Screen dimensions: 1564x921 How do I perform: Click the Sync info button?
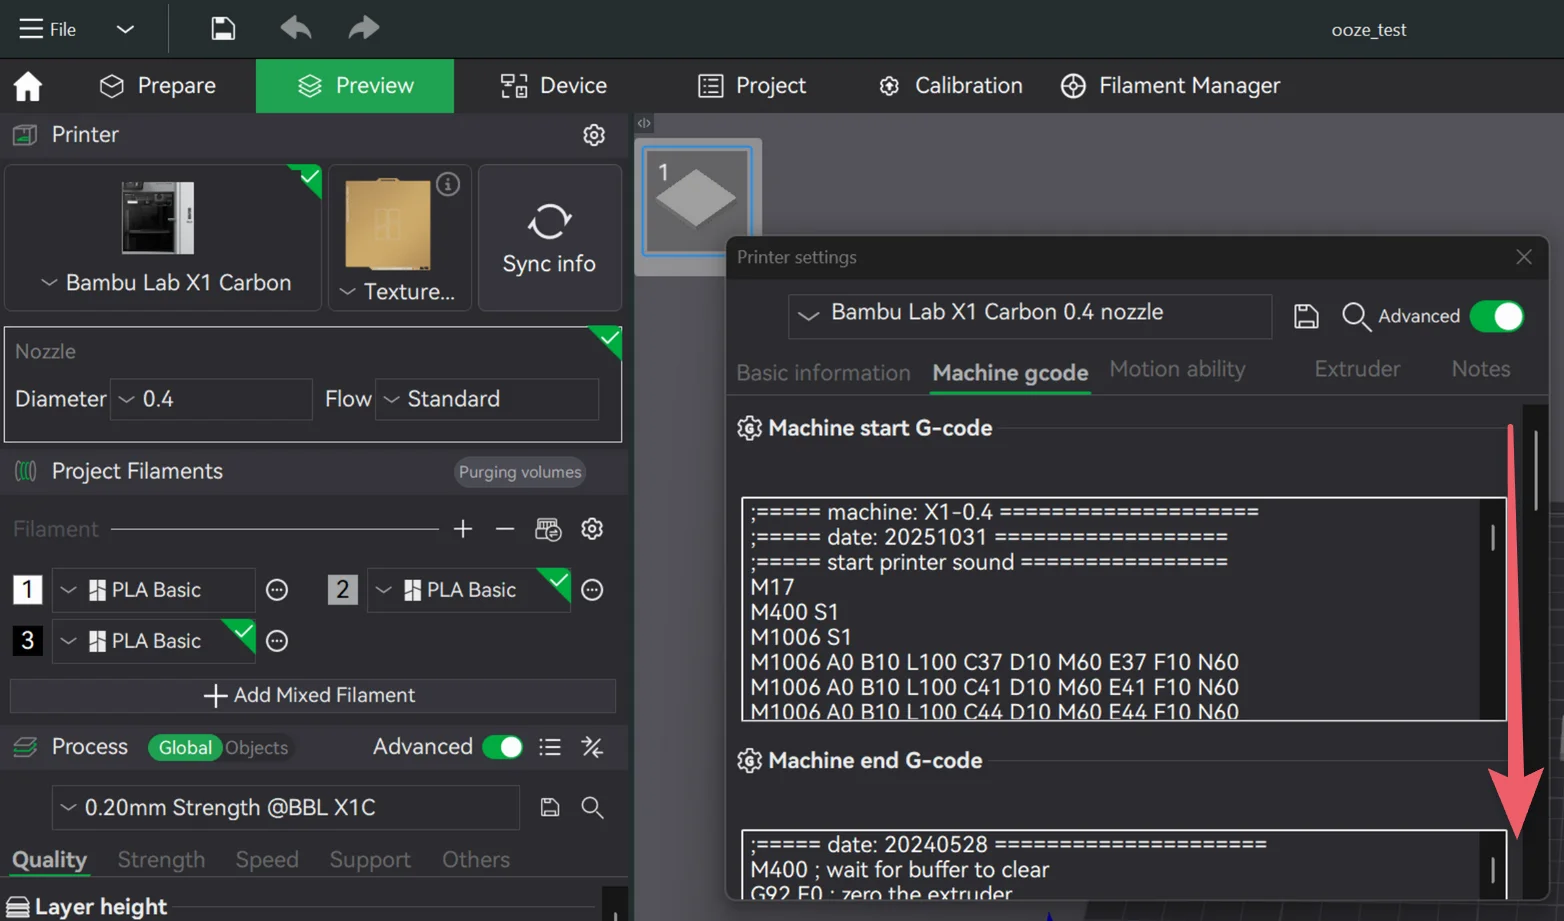point(549,238)
